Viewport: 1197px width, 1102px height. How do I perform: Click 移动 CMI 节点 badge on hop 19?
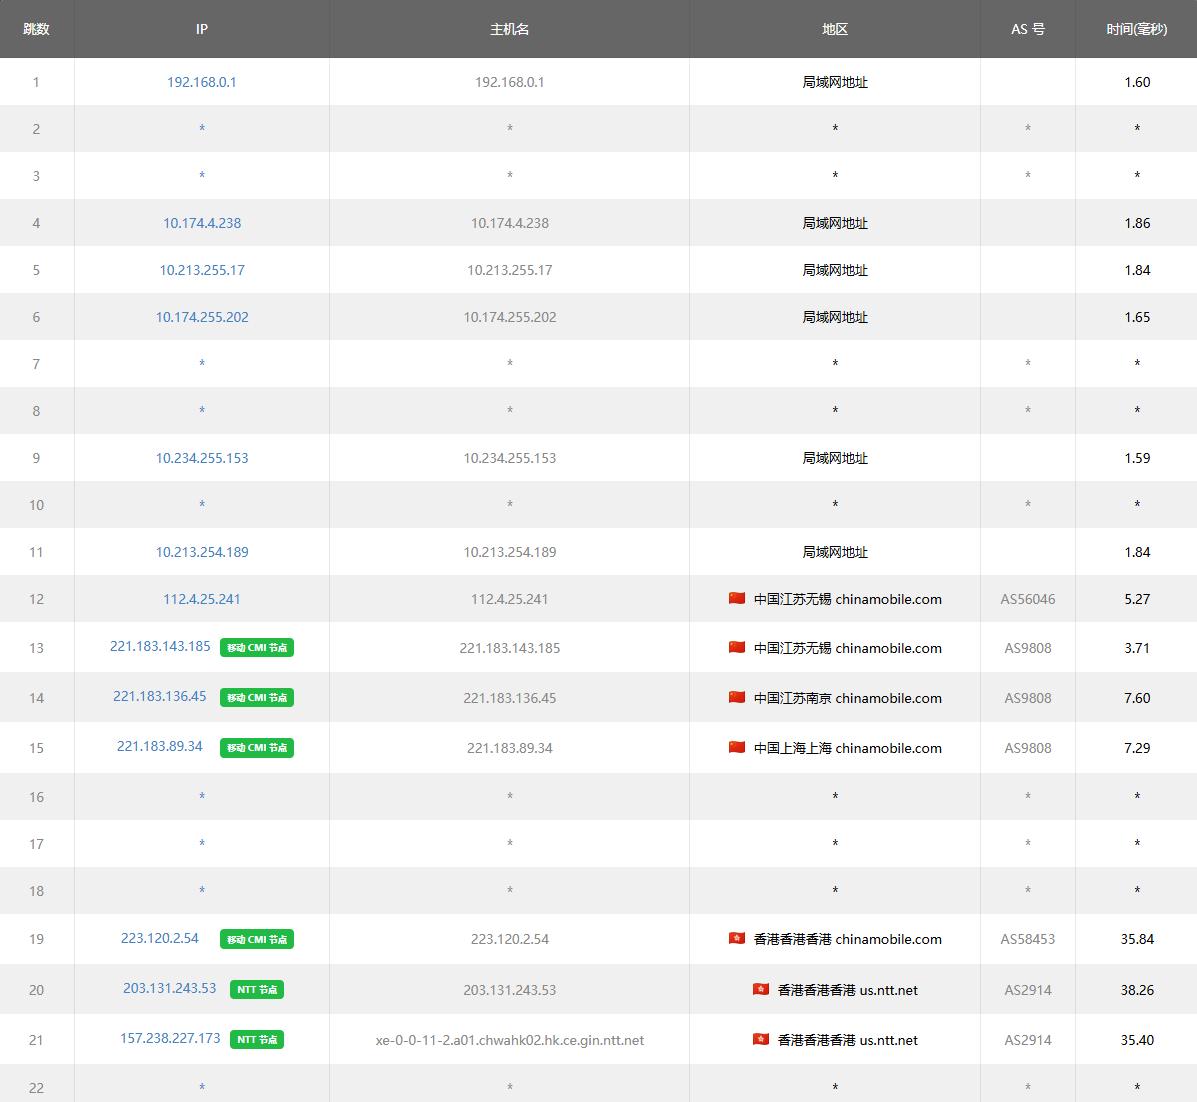(256, 939)
